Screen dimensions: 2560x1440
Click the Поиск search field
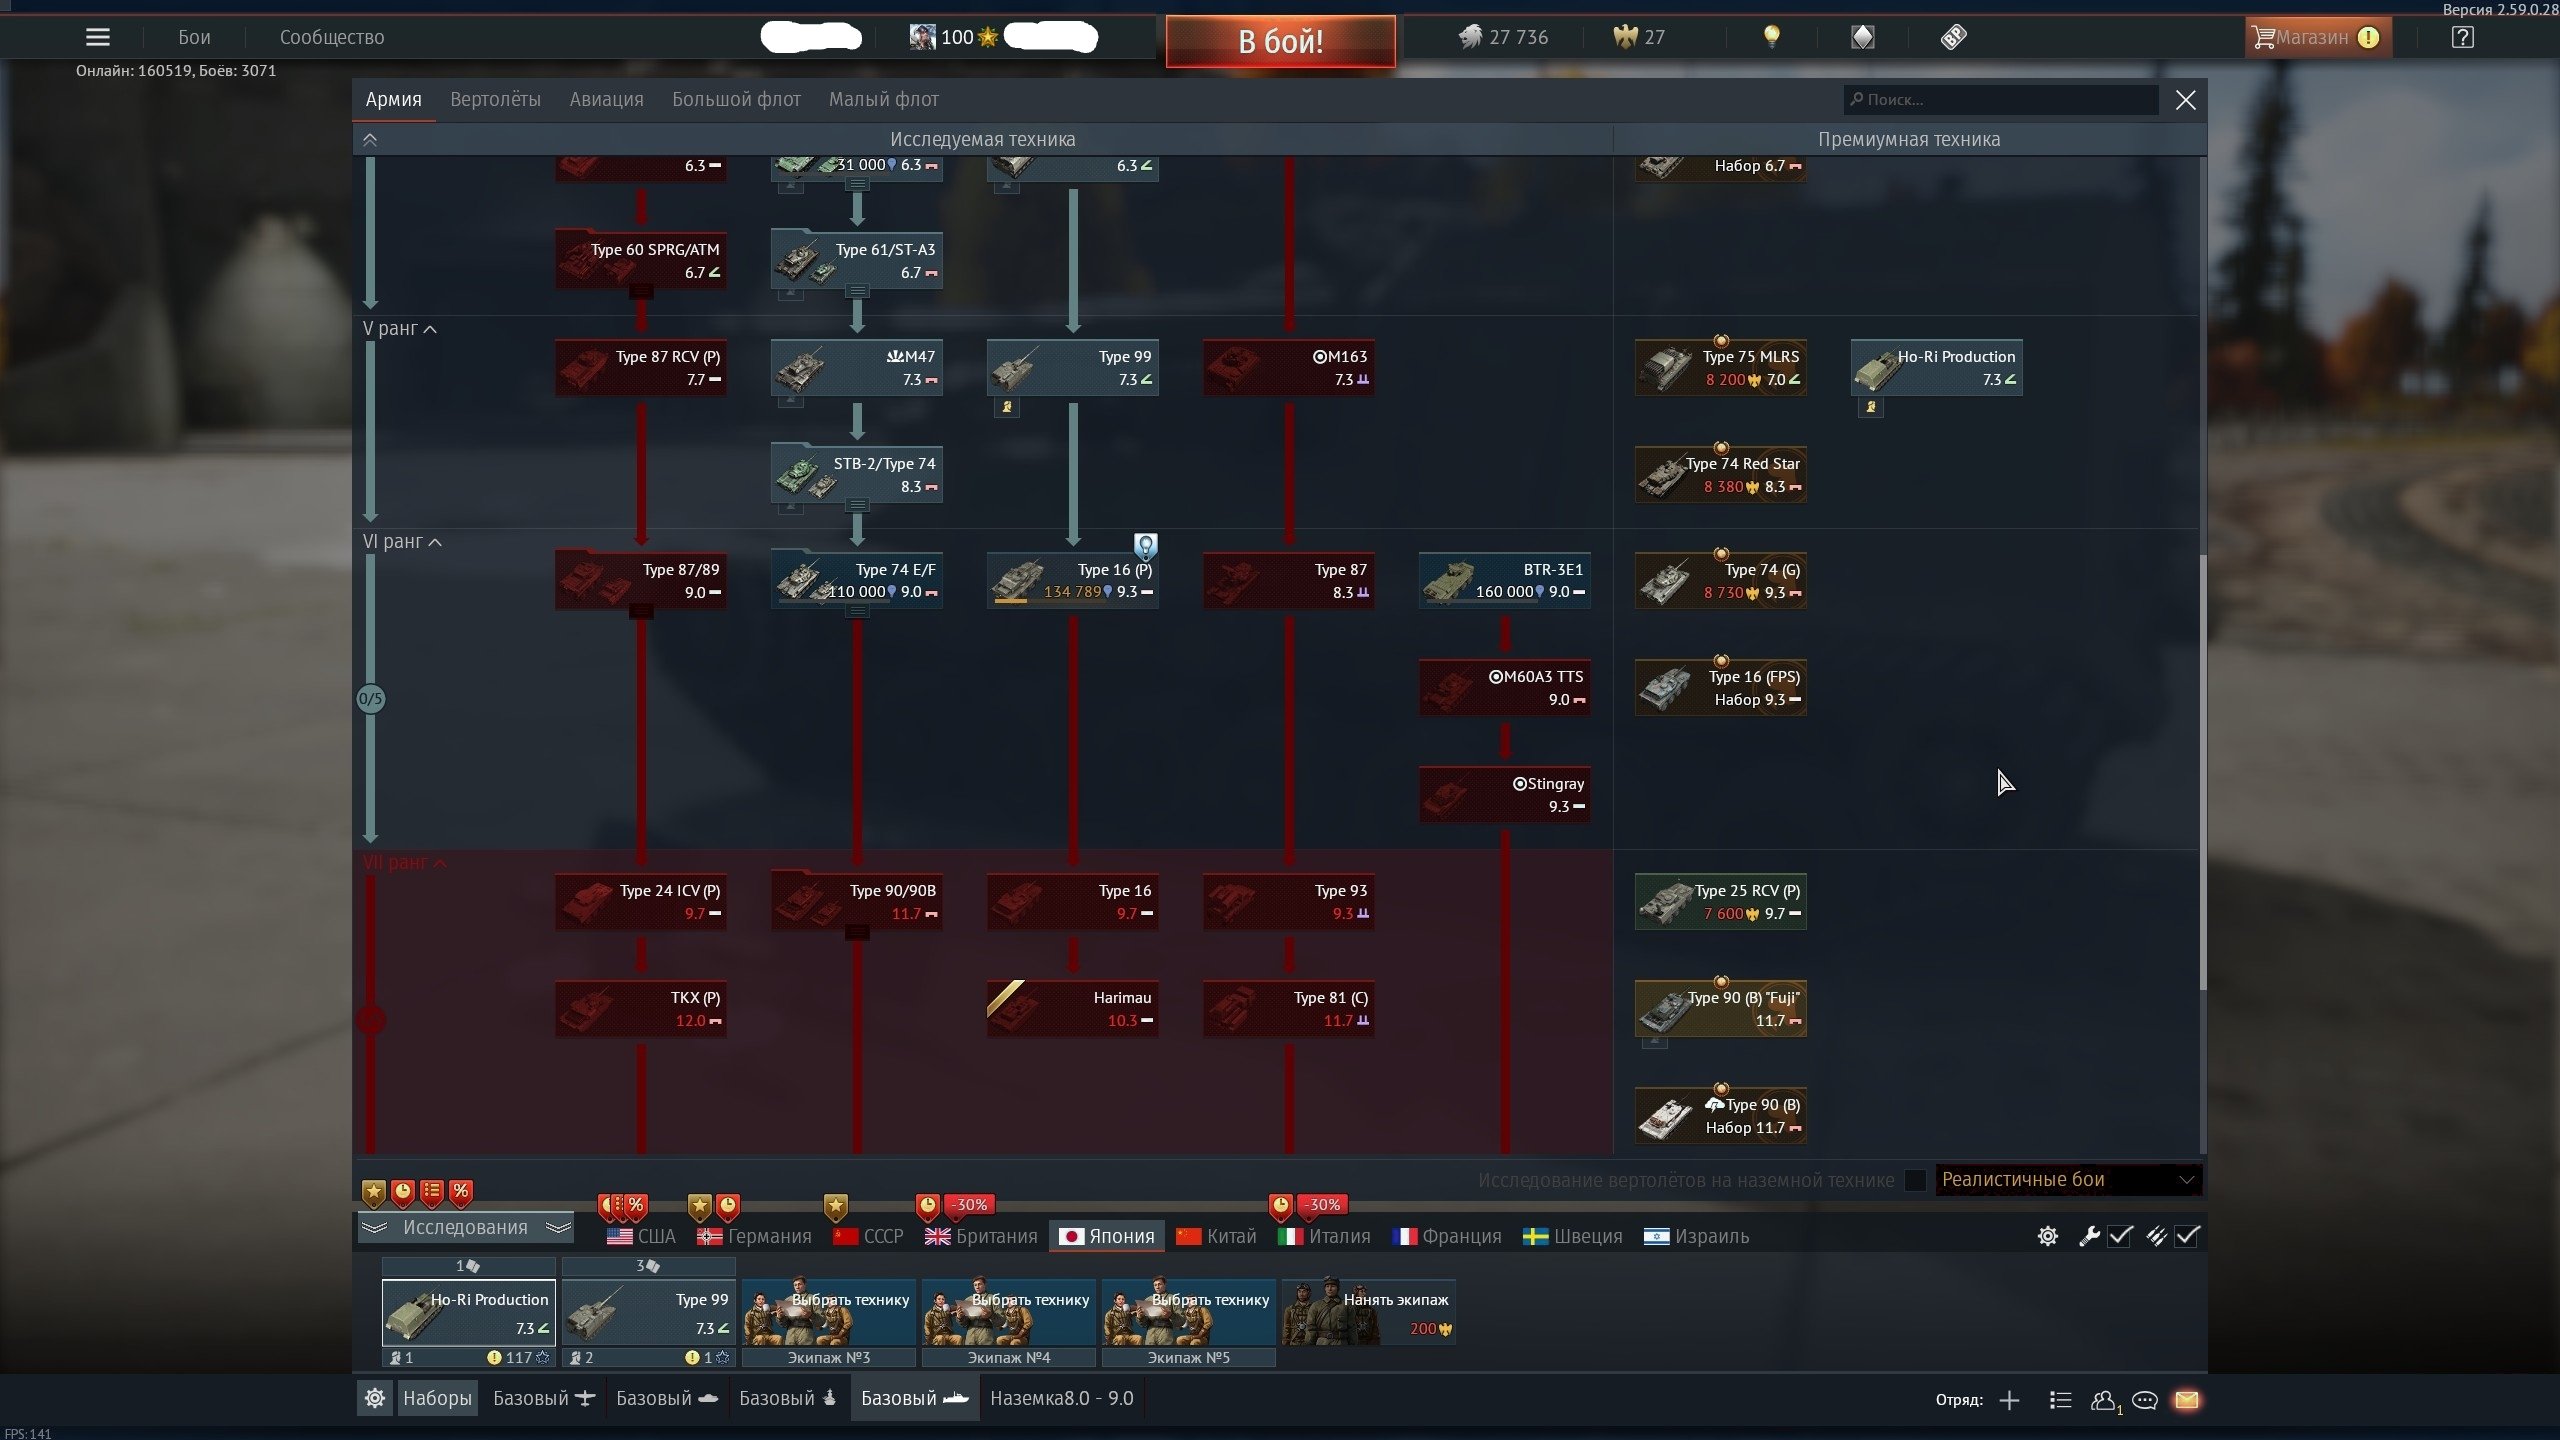click(2000, 99)
